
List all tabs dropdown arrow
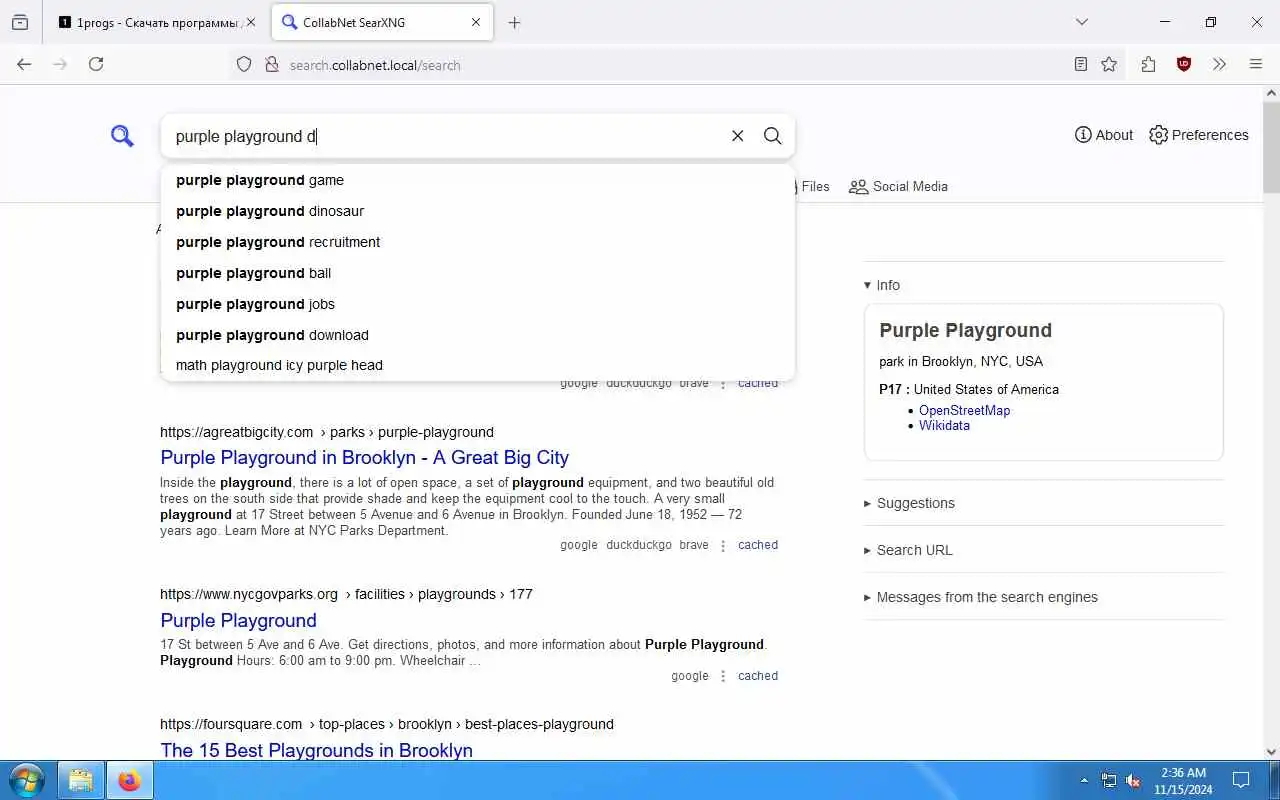pyautogui.click(x=1081, y=22)
